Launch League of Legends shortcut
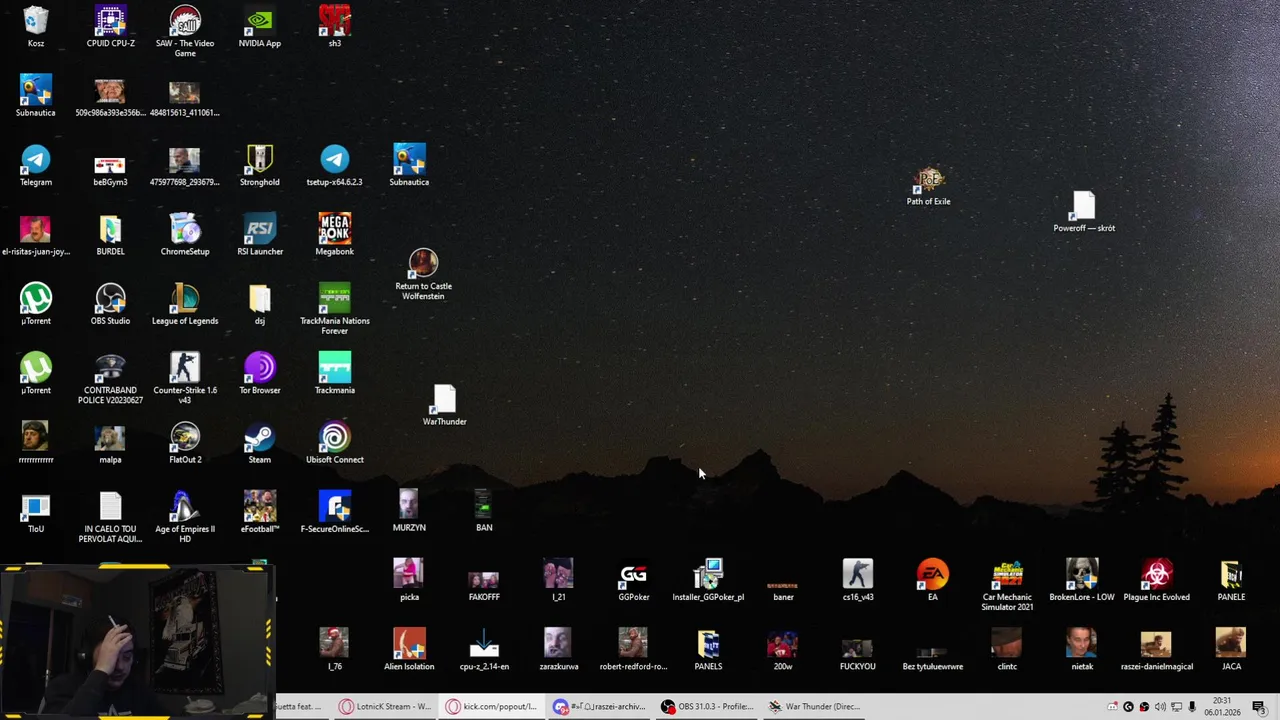Viewport: 1280px width, 720px height. (x=185, y=304)
